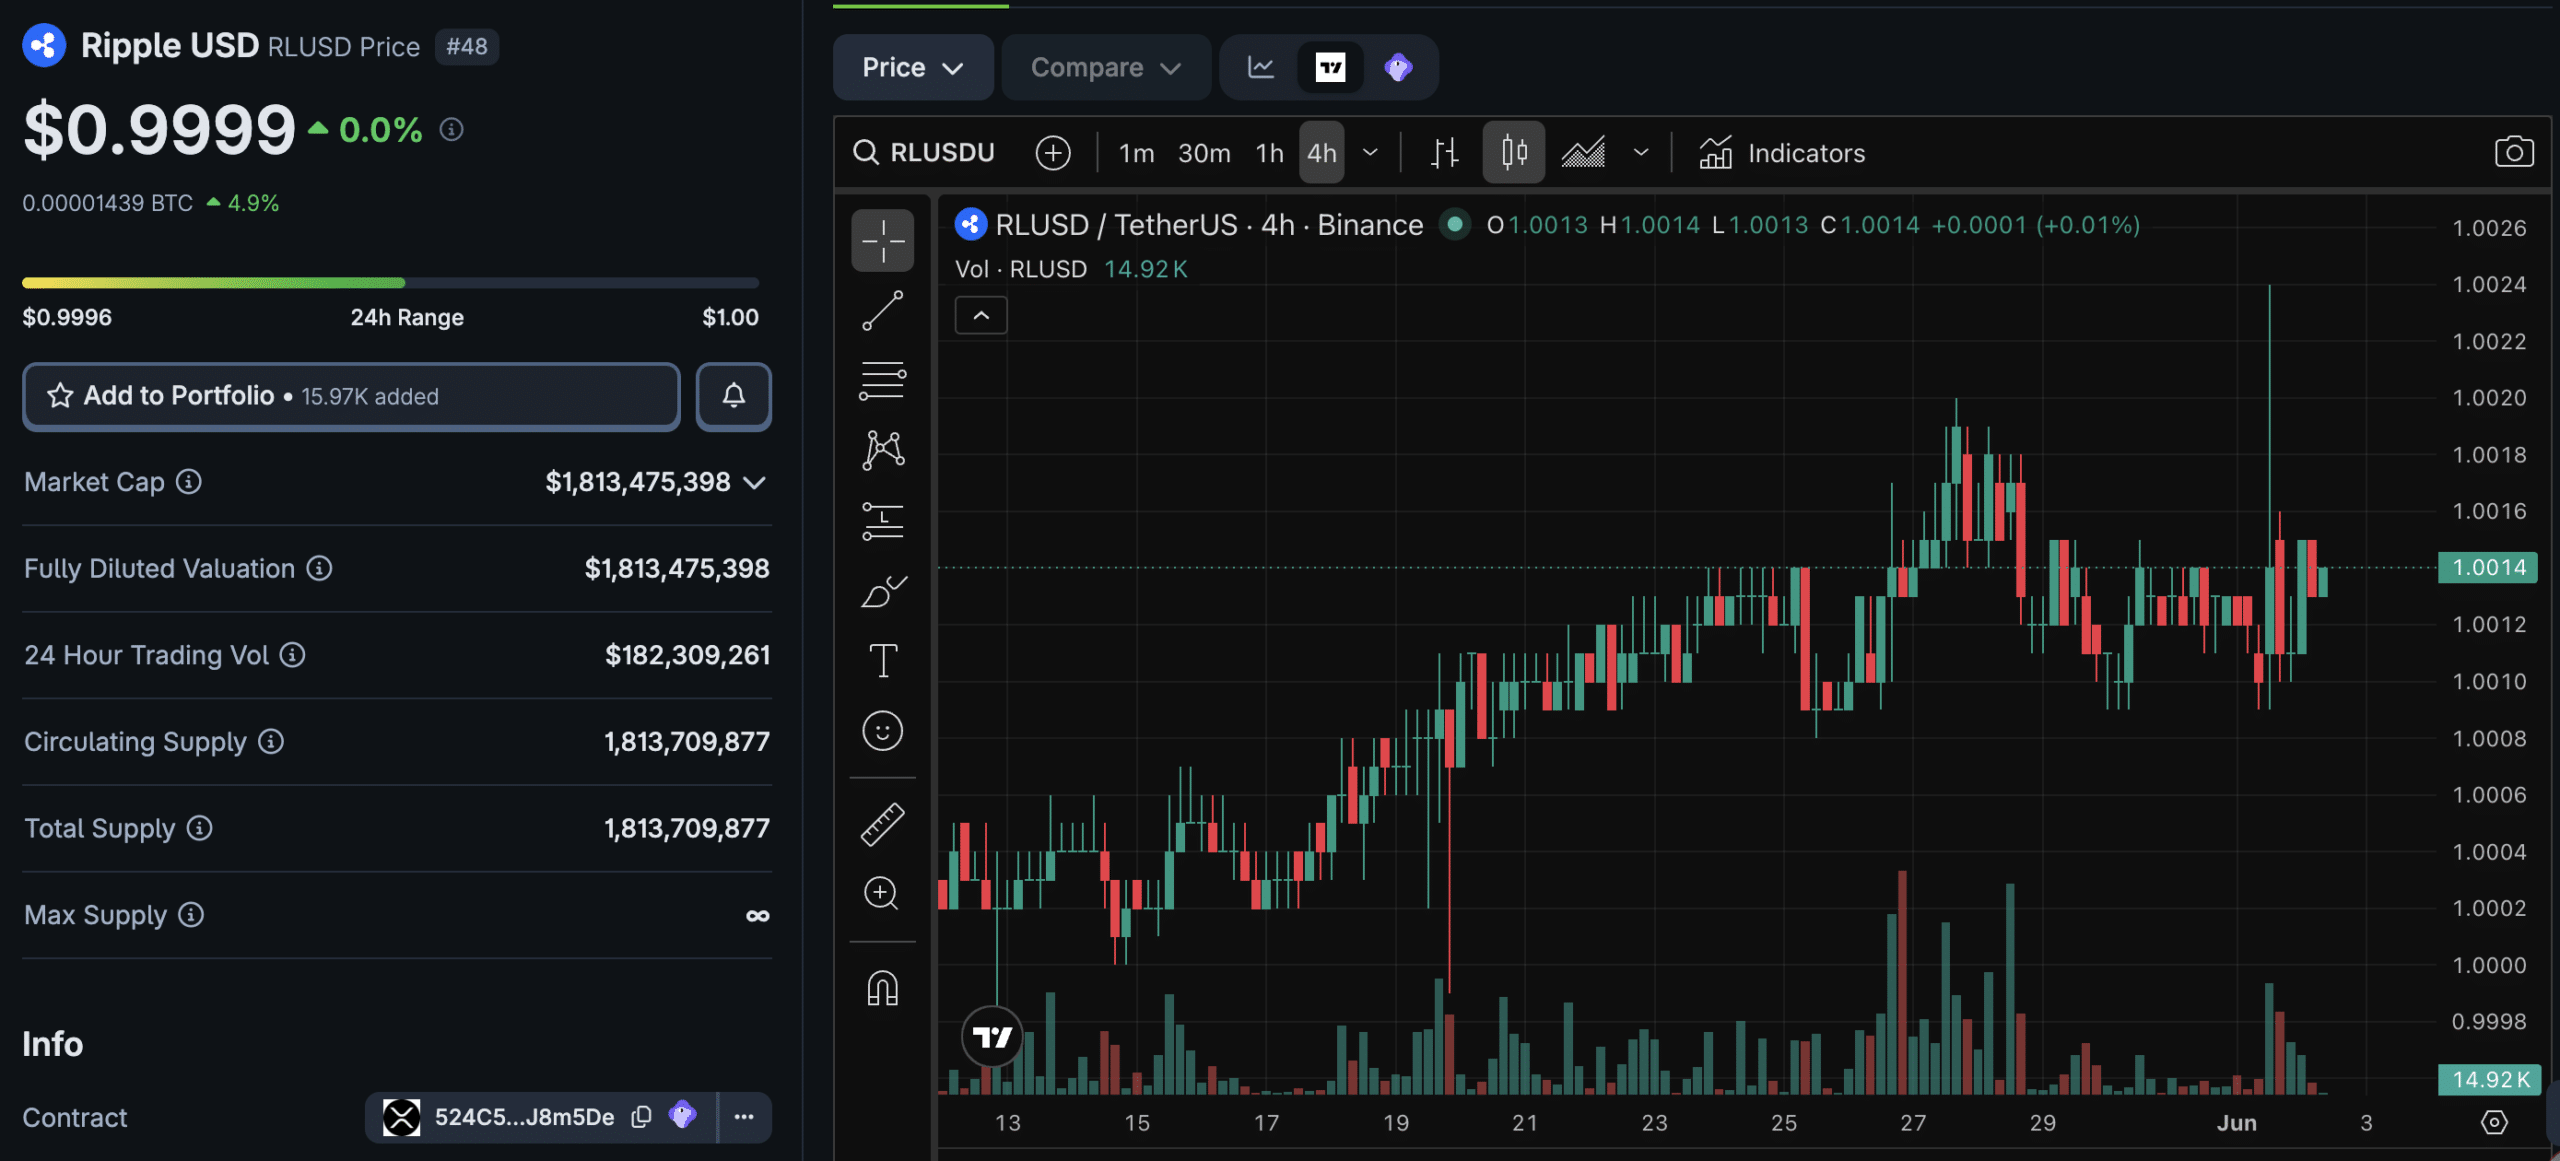Click the Vol · RLUSD legend label
Screen dimensions: 2560x1161
click(1021, 269)
